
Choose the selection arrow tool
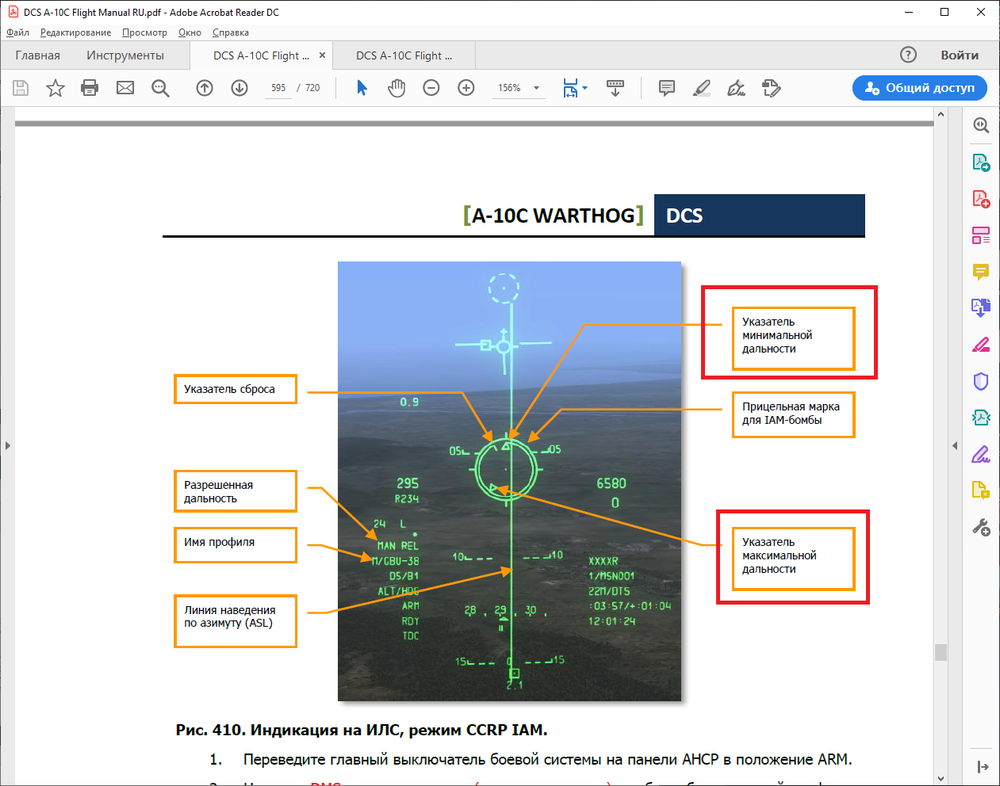[362, 88]
